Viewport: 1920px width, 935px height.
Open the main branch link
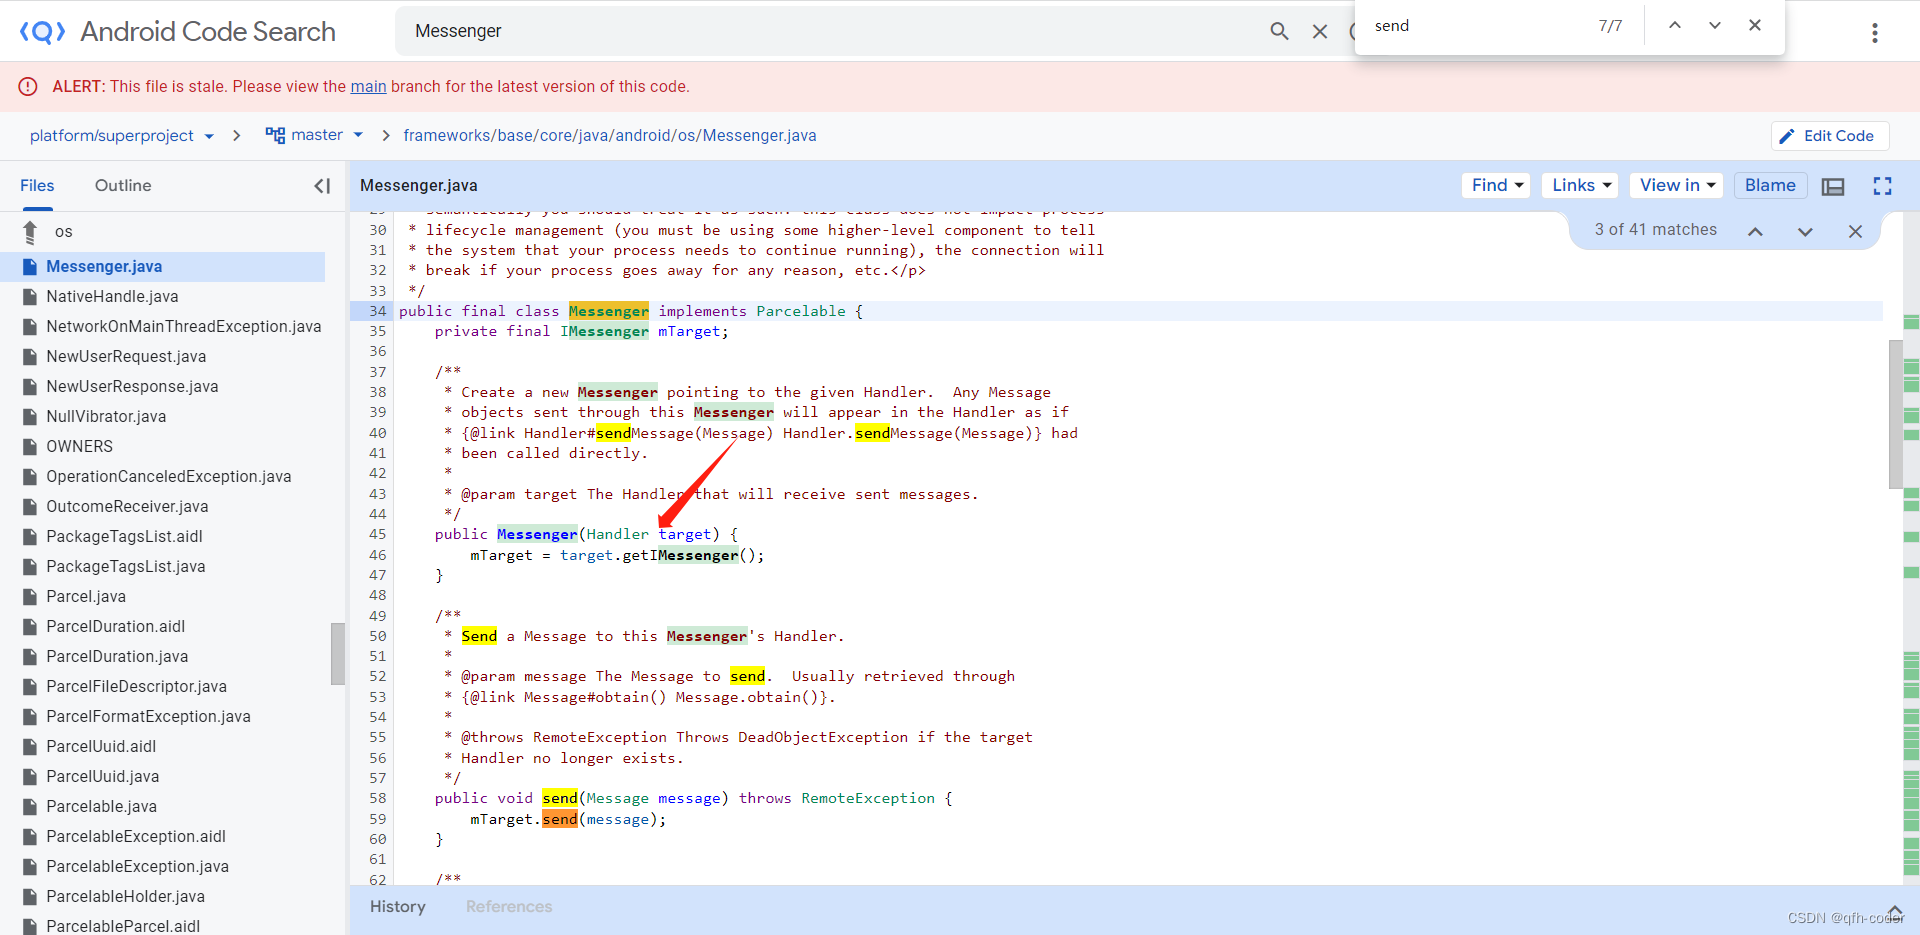click(368, 87)
